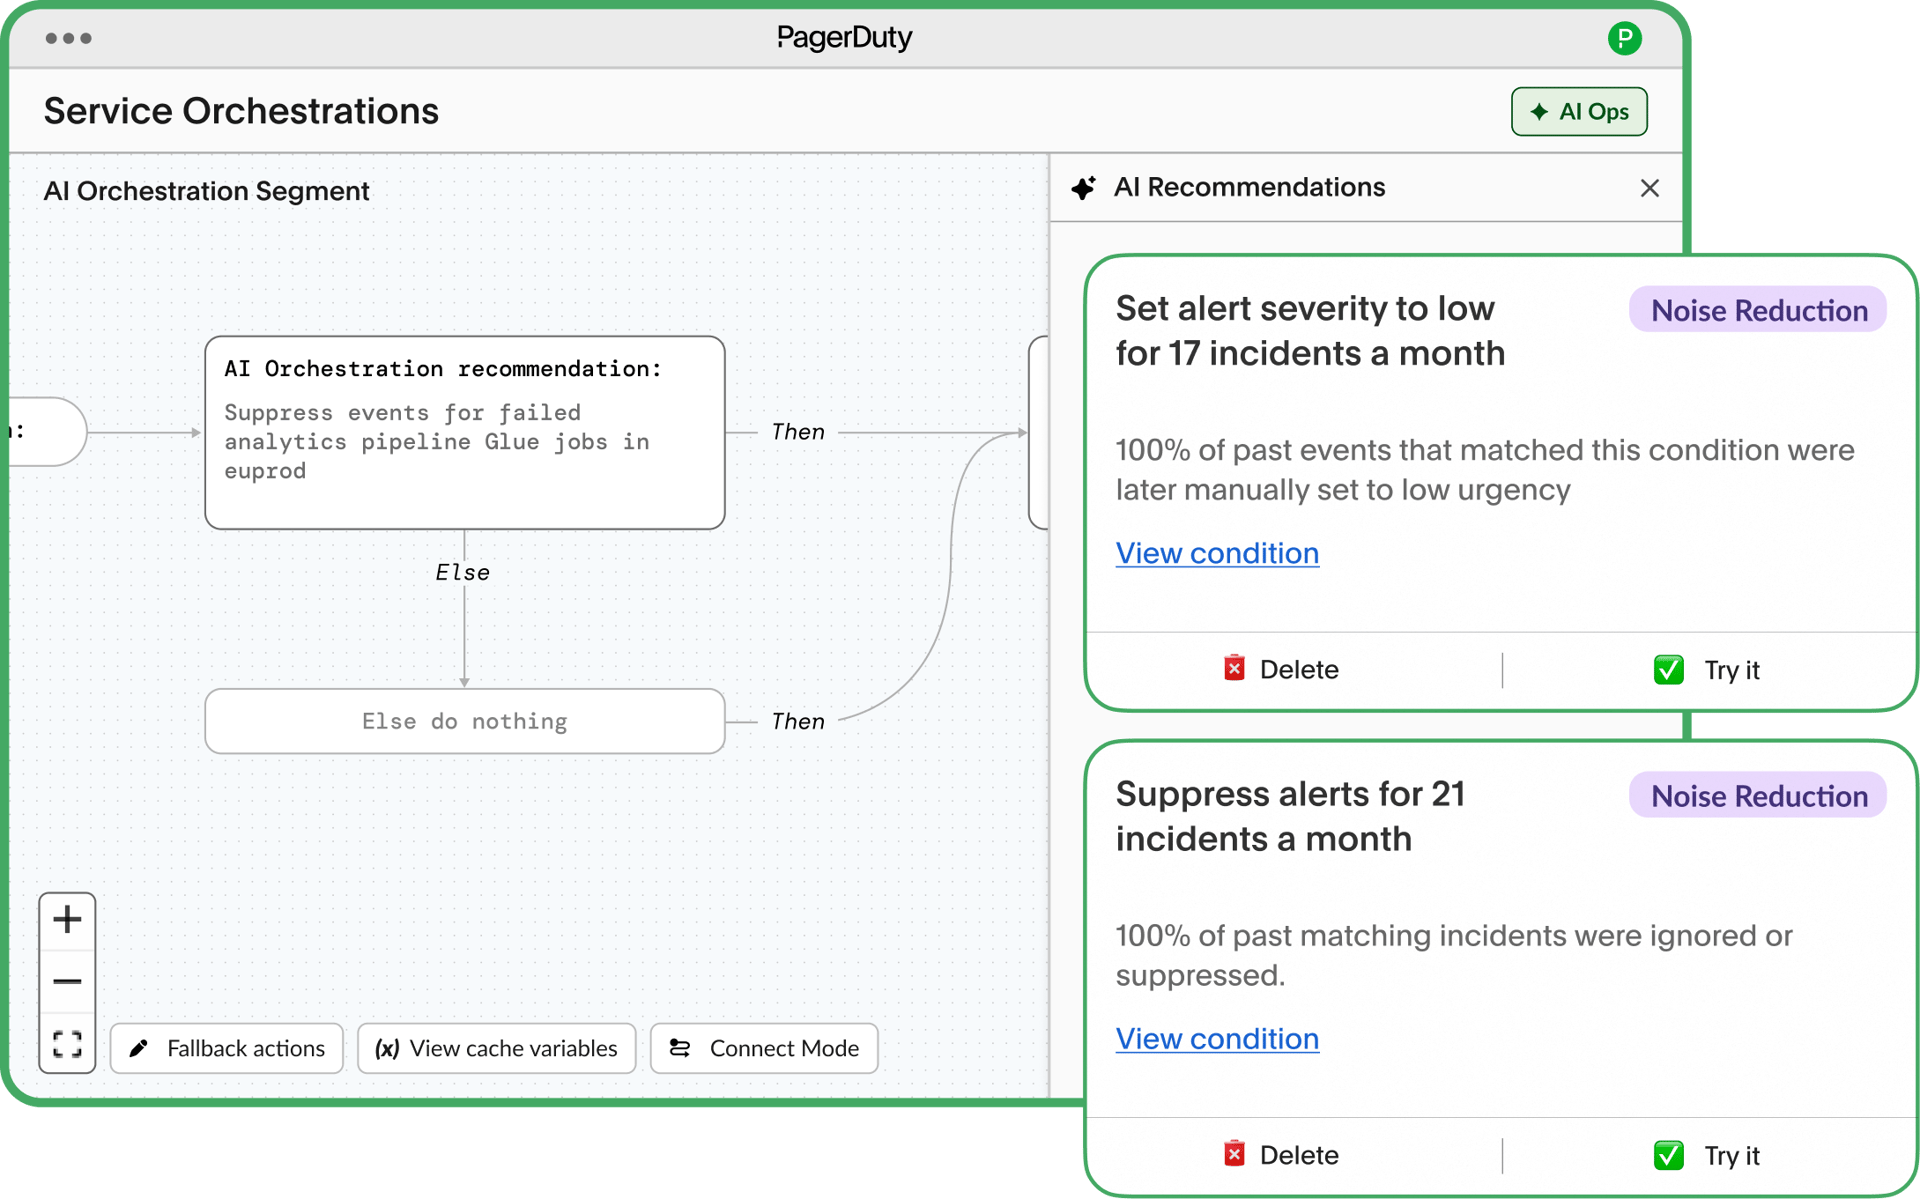Open the AI Ops panel
1920x1199 pixels.
coord(1578,111)
